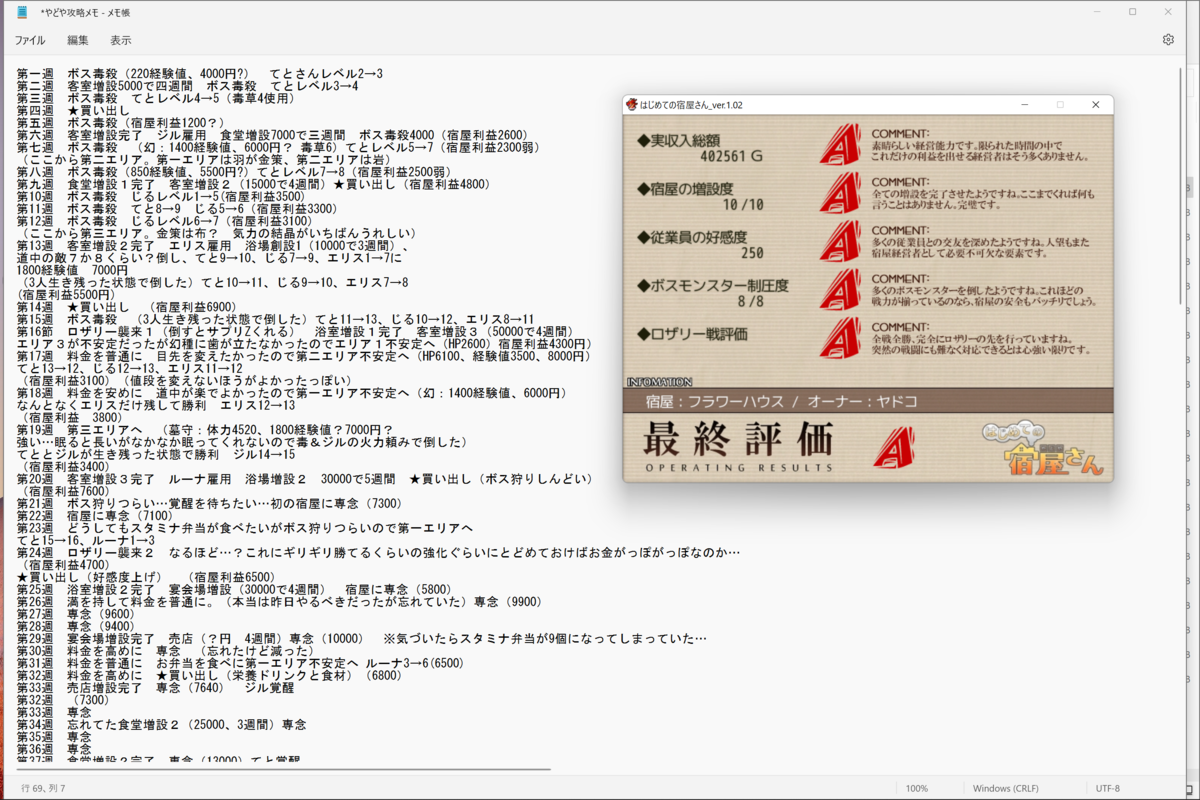Click the 第一週 ボス毒殺 line in Notepad
1200x800 pixels.
(x=200, y=74)
